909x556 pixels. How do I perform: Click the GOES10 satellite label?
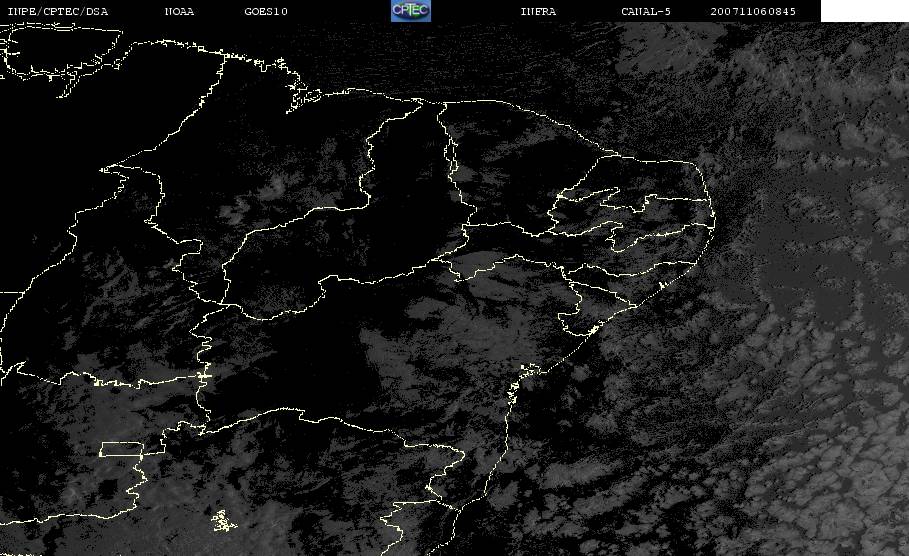(x=265, y=12)
